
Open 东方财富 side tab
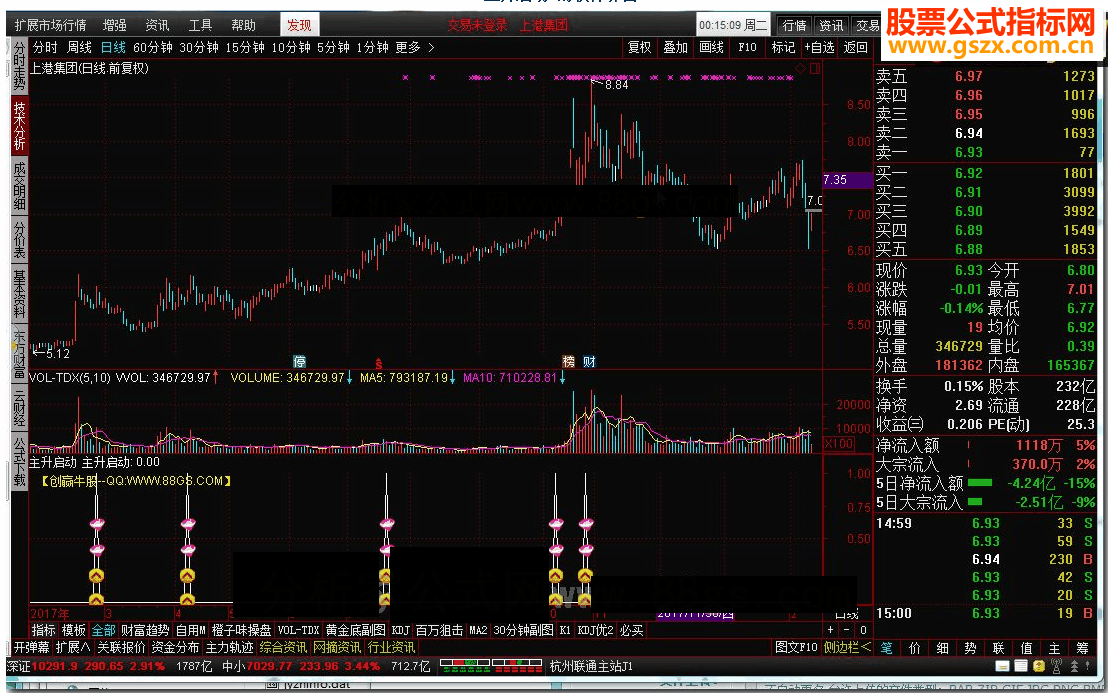19,353
